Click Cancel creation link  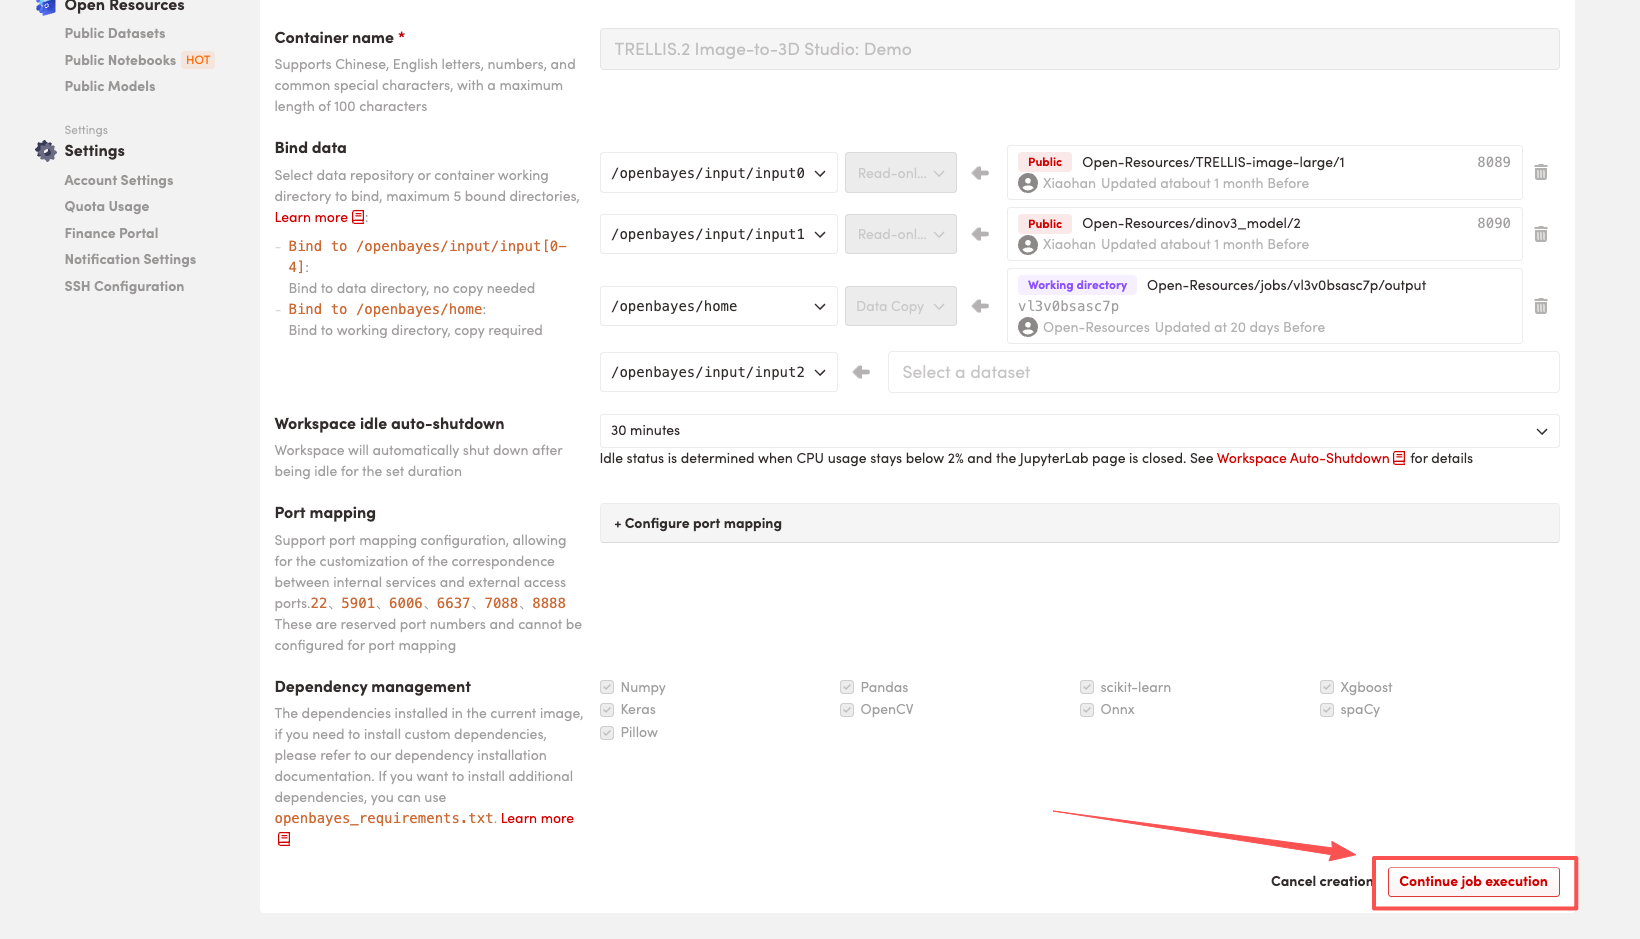tap(1320, 881)
